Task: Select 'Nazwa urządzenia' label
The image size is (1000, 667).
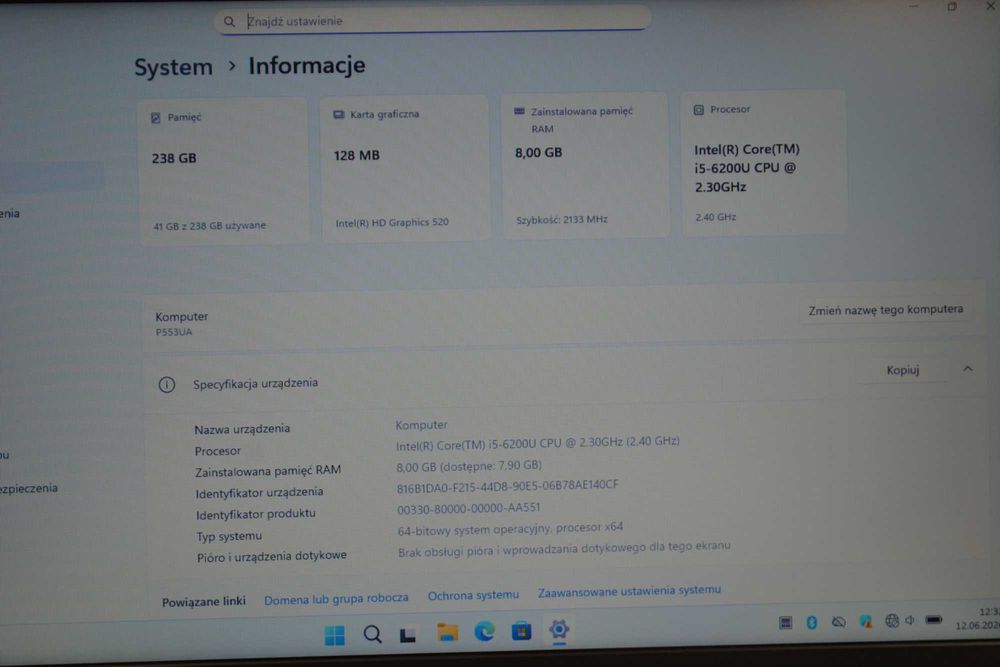Action: 242,429
